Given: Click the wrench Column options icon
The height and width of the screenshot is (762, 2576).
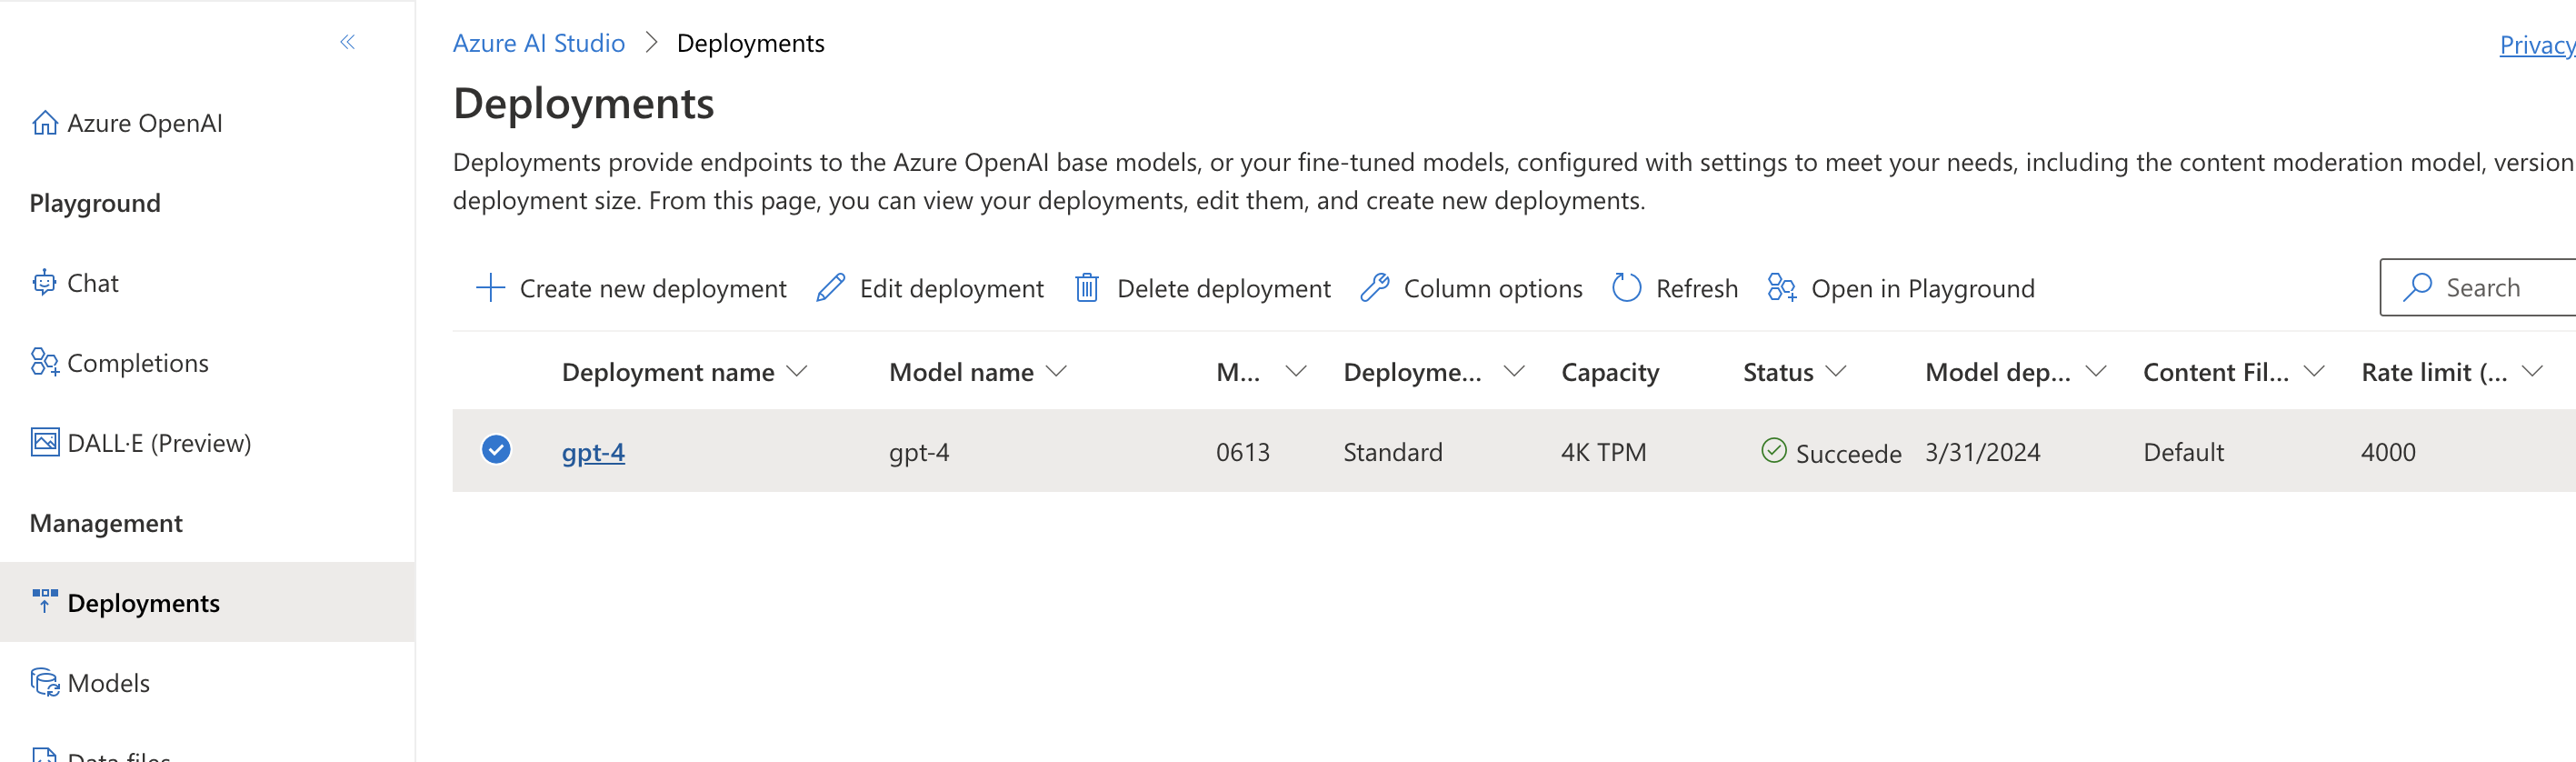Looking at the screenshot, I should click(1375, 288).
